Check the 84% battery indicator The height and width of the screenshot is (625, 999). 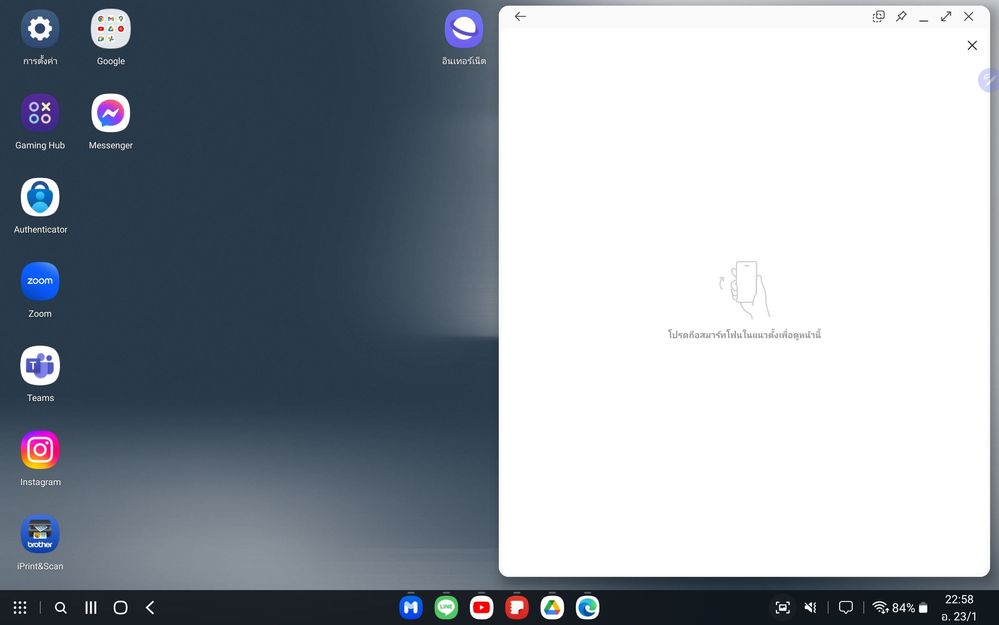tap(910, 608)
